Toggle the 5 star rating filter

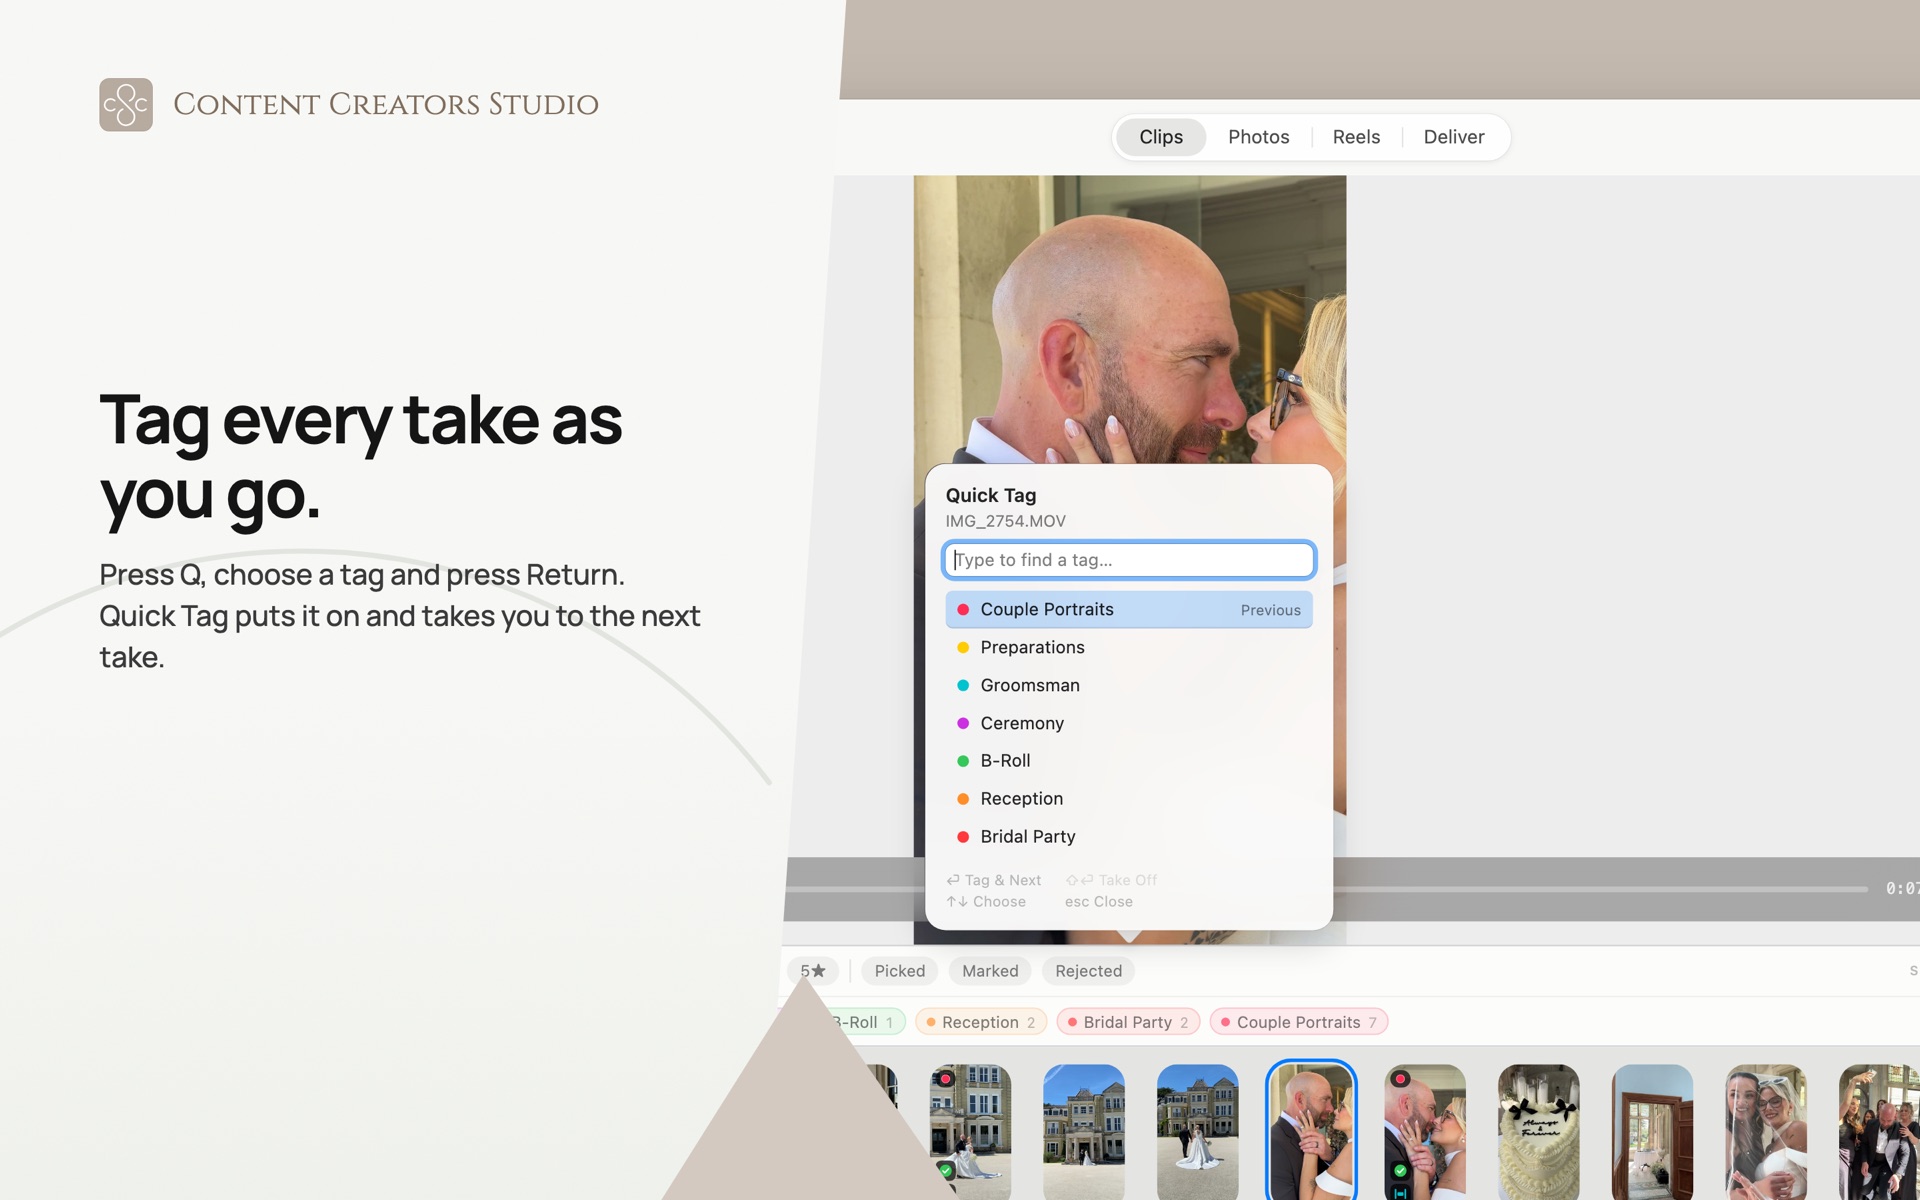(813, 971)
